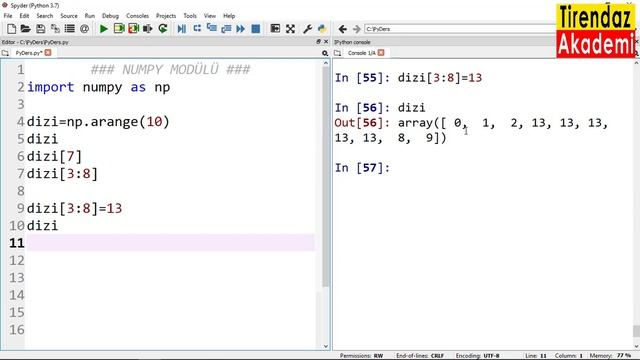Click the @ symbol toolbar icon
Image resolution: width=640 pixels, height=360 pixels.
click(84, 29)
